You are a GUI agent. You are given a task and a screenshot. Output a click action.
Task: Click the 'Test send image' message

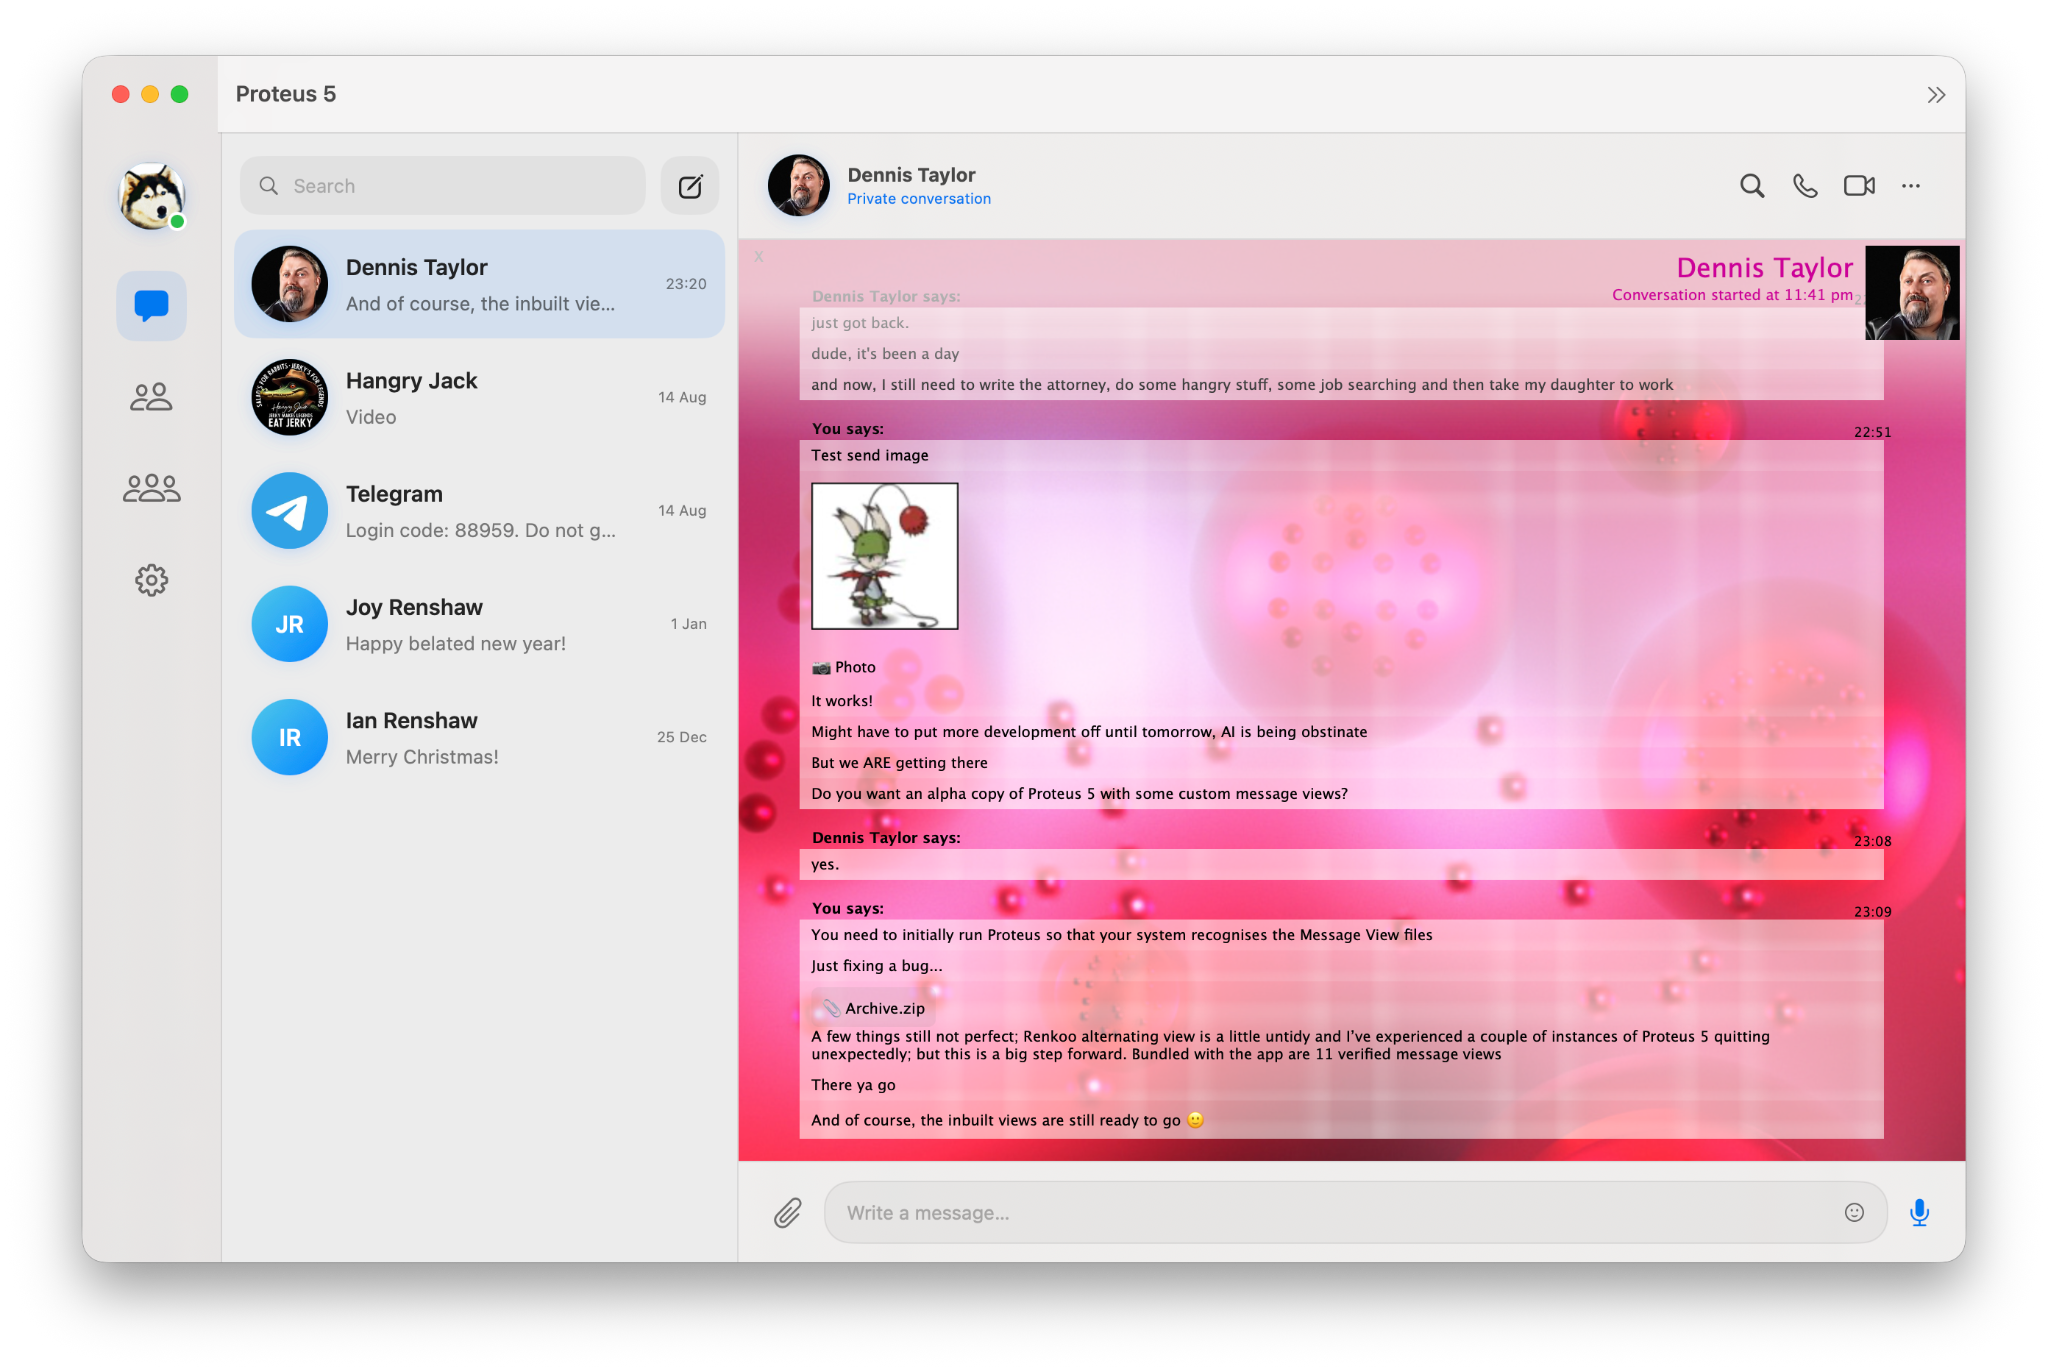(x=870, y=455)
